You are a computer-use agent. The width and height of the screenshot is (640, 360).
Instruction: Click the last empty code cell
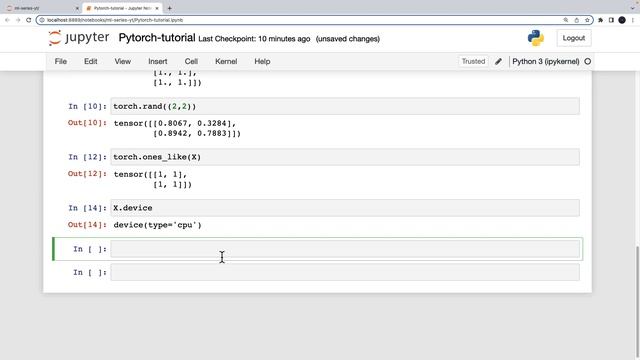click(x=345, y=272)
